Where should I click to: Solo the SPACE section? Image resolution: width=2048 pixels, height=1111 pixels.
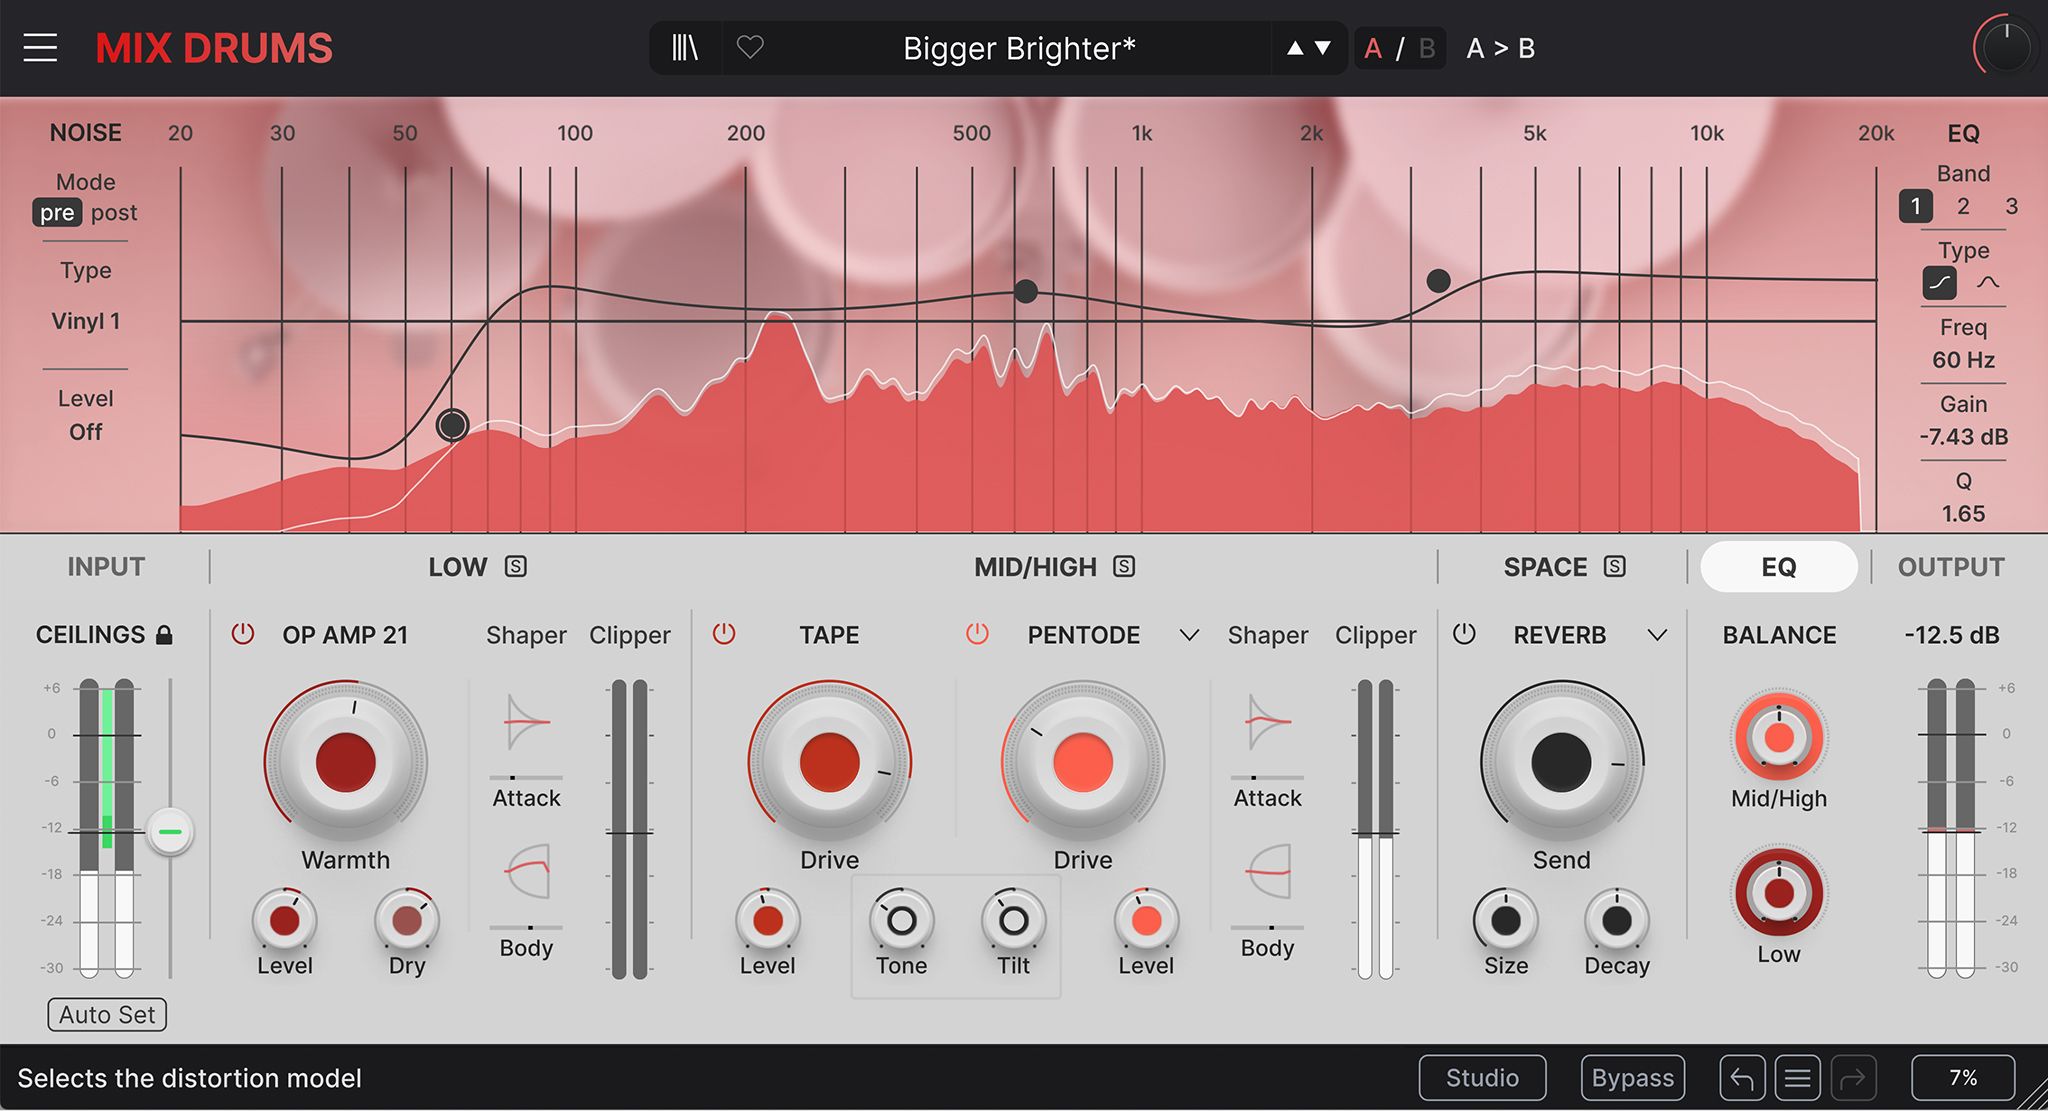click(1615, 567)
